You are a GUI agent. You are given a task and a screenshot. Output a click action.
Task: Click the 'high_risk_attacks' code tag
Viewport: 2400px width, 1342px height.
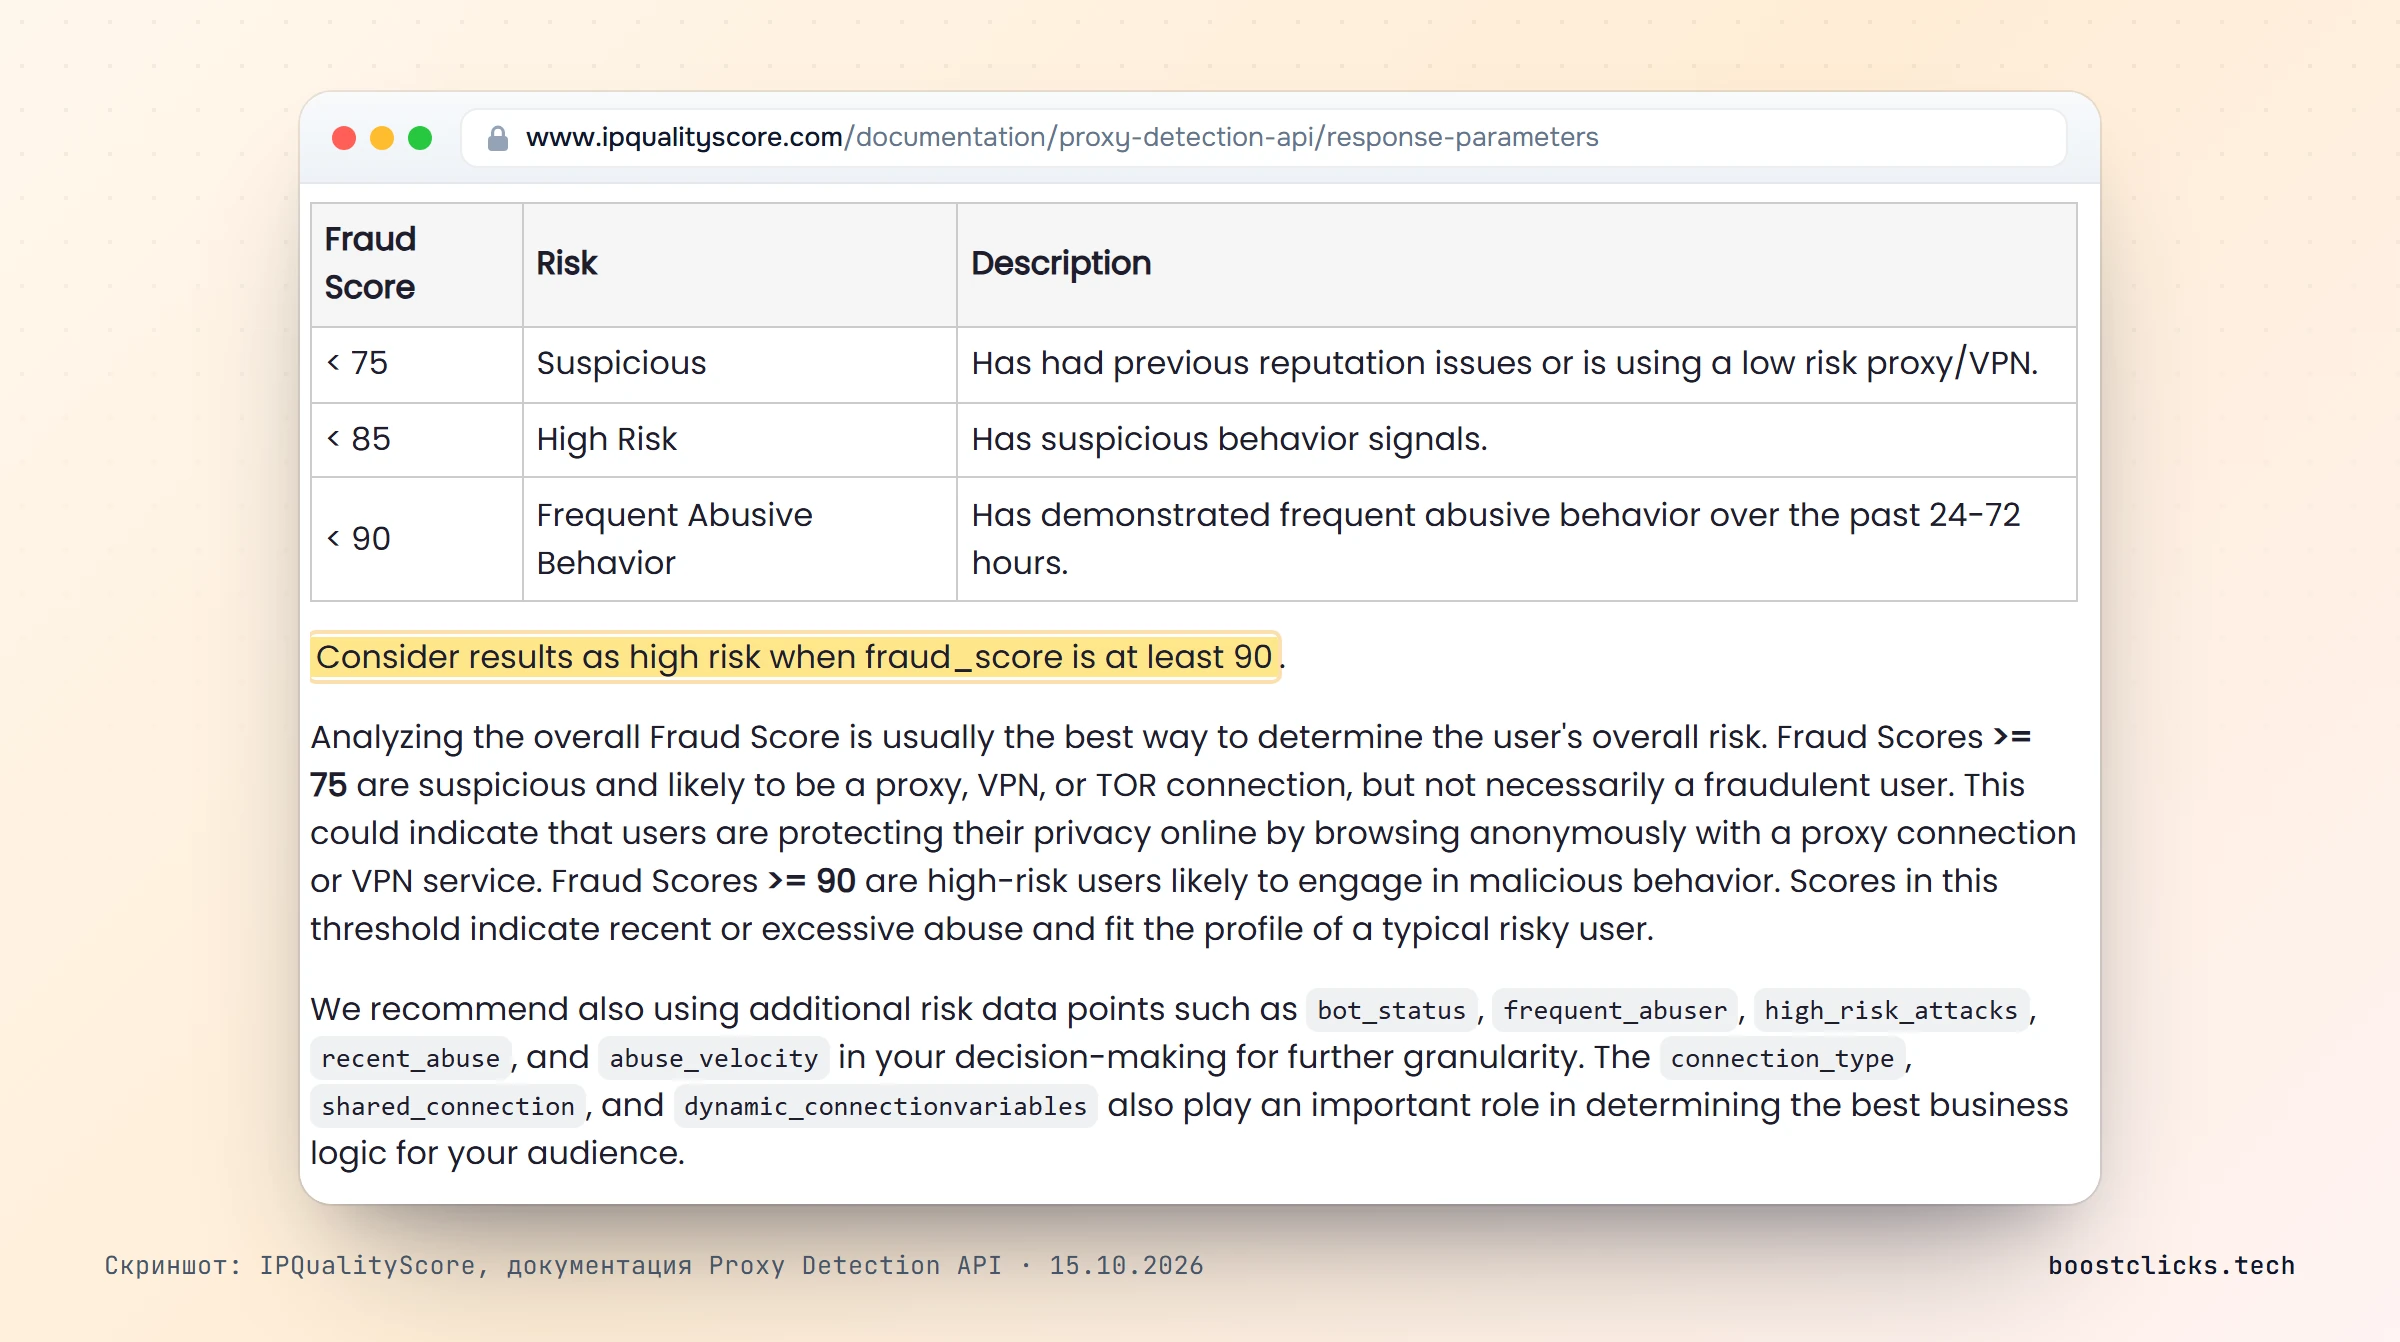click(1891, 1010)
